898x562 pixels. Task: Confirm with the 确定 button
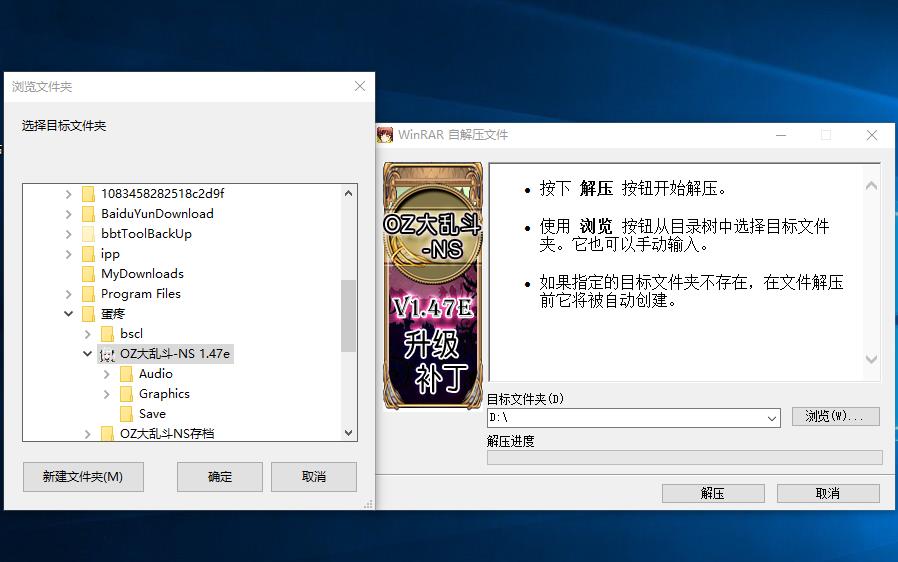point(220,477)
